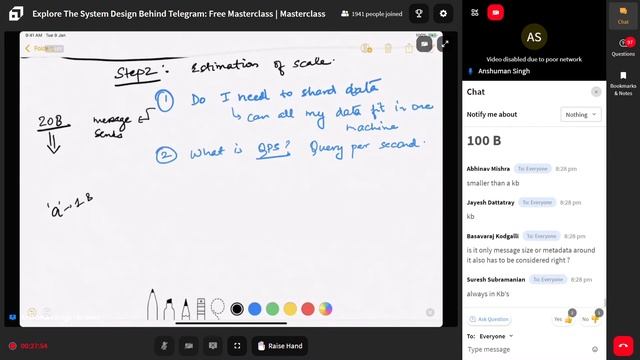Click Suresh Subramanian's name in chat

(x=496, y=280)
